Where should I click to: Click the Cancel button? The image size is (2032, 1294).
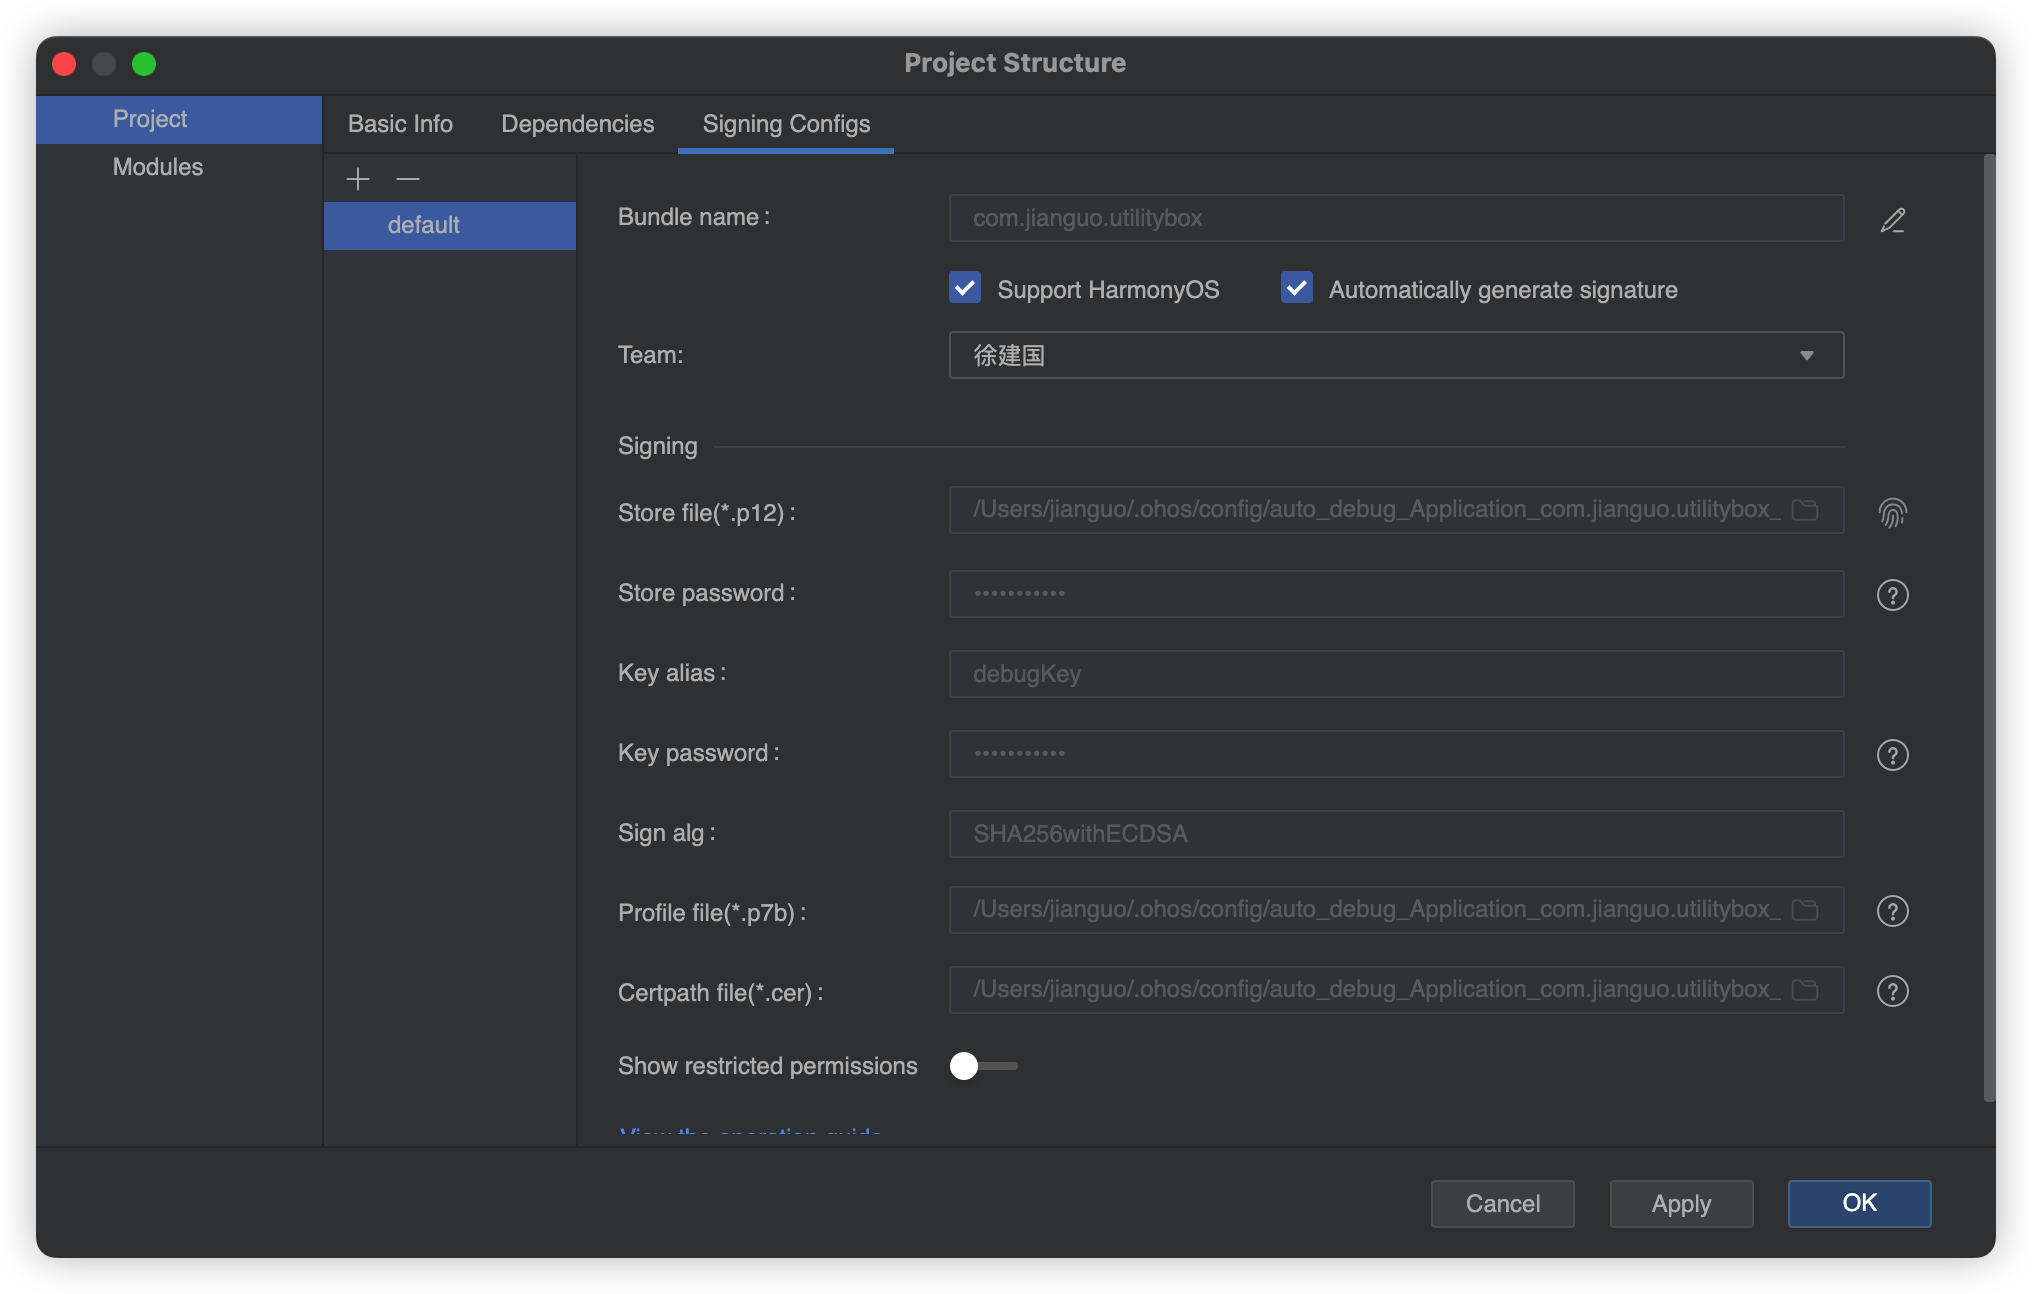1500,1202
